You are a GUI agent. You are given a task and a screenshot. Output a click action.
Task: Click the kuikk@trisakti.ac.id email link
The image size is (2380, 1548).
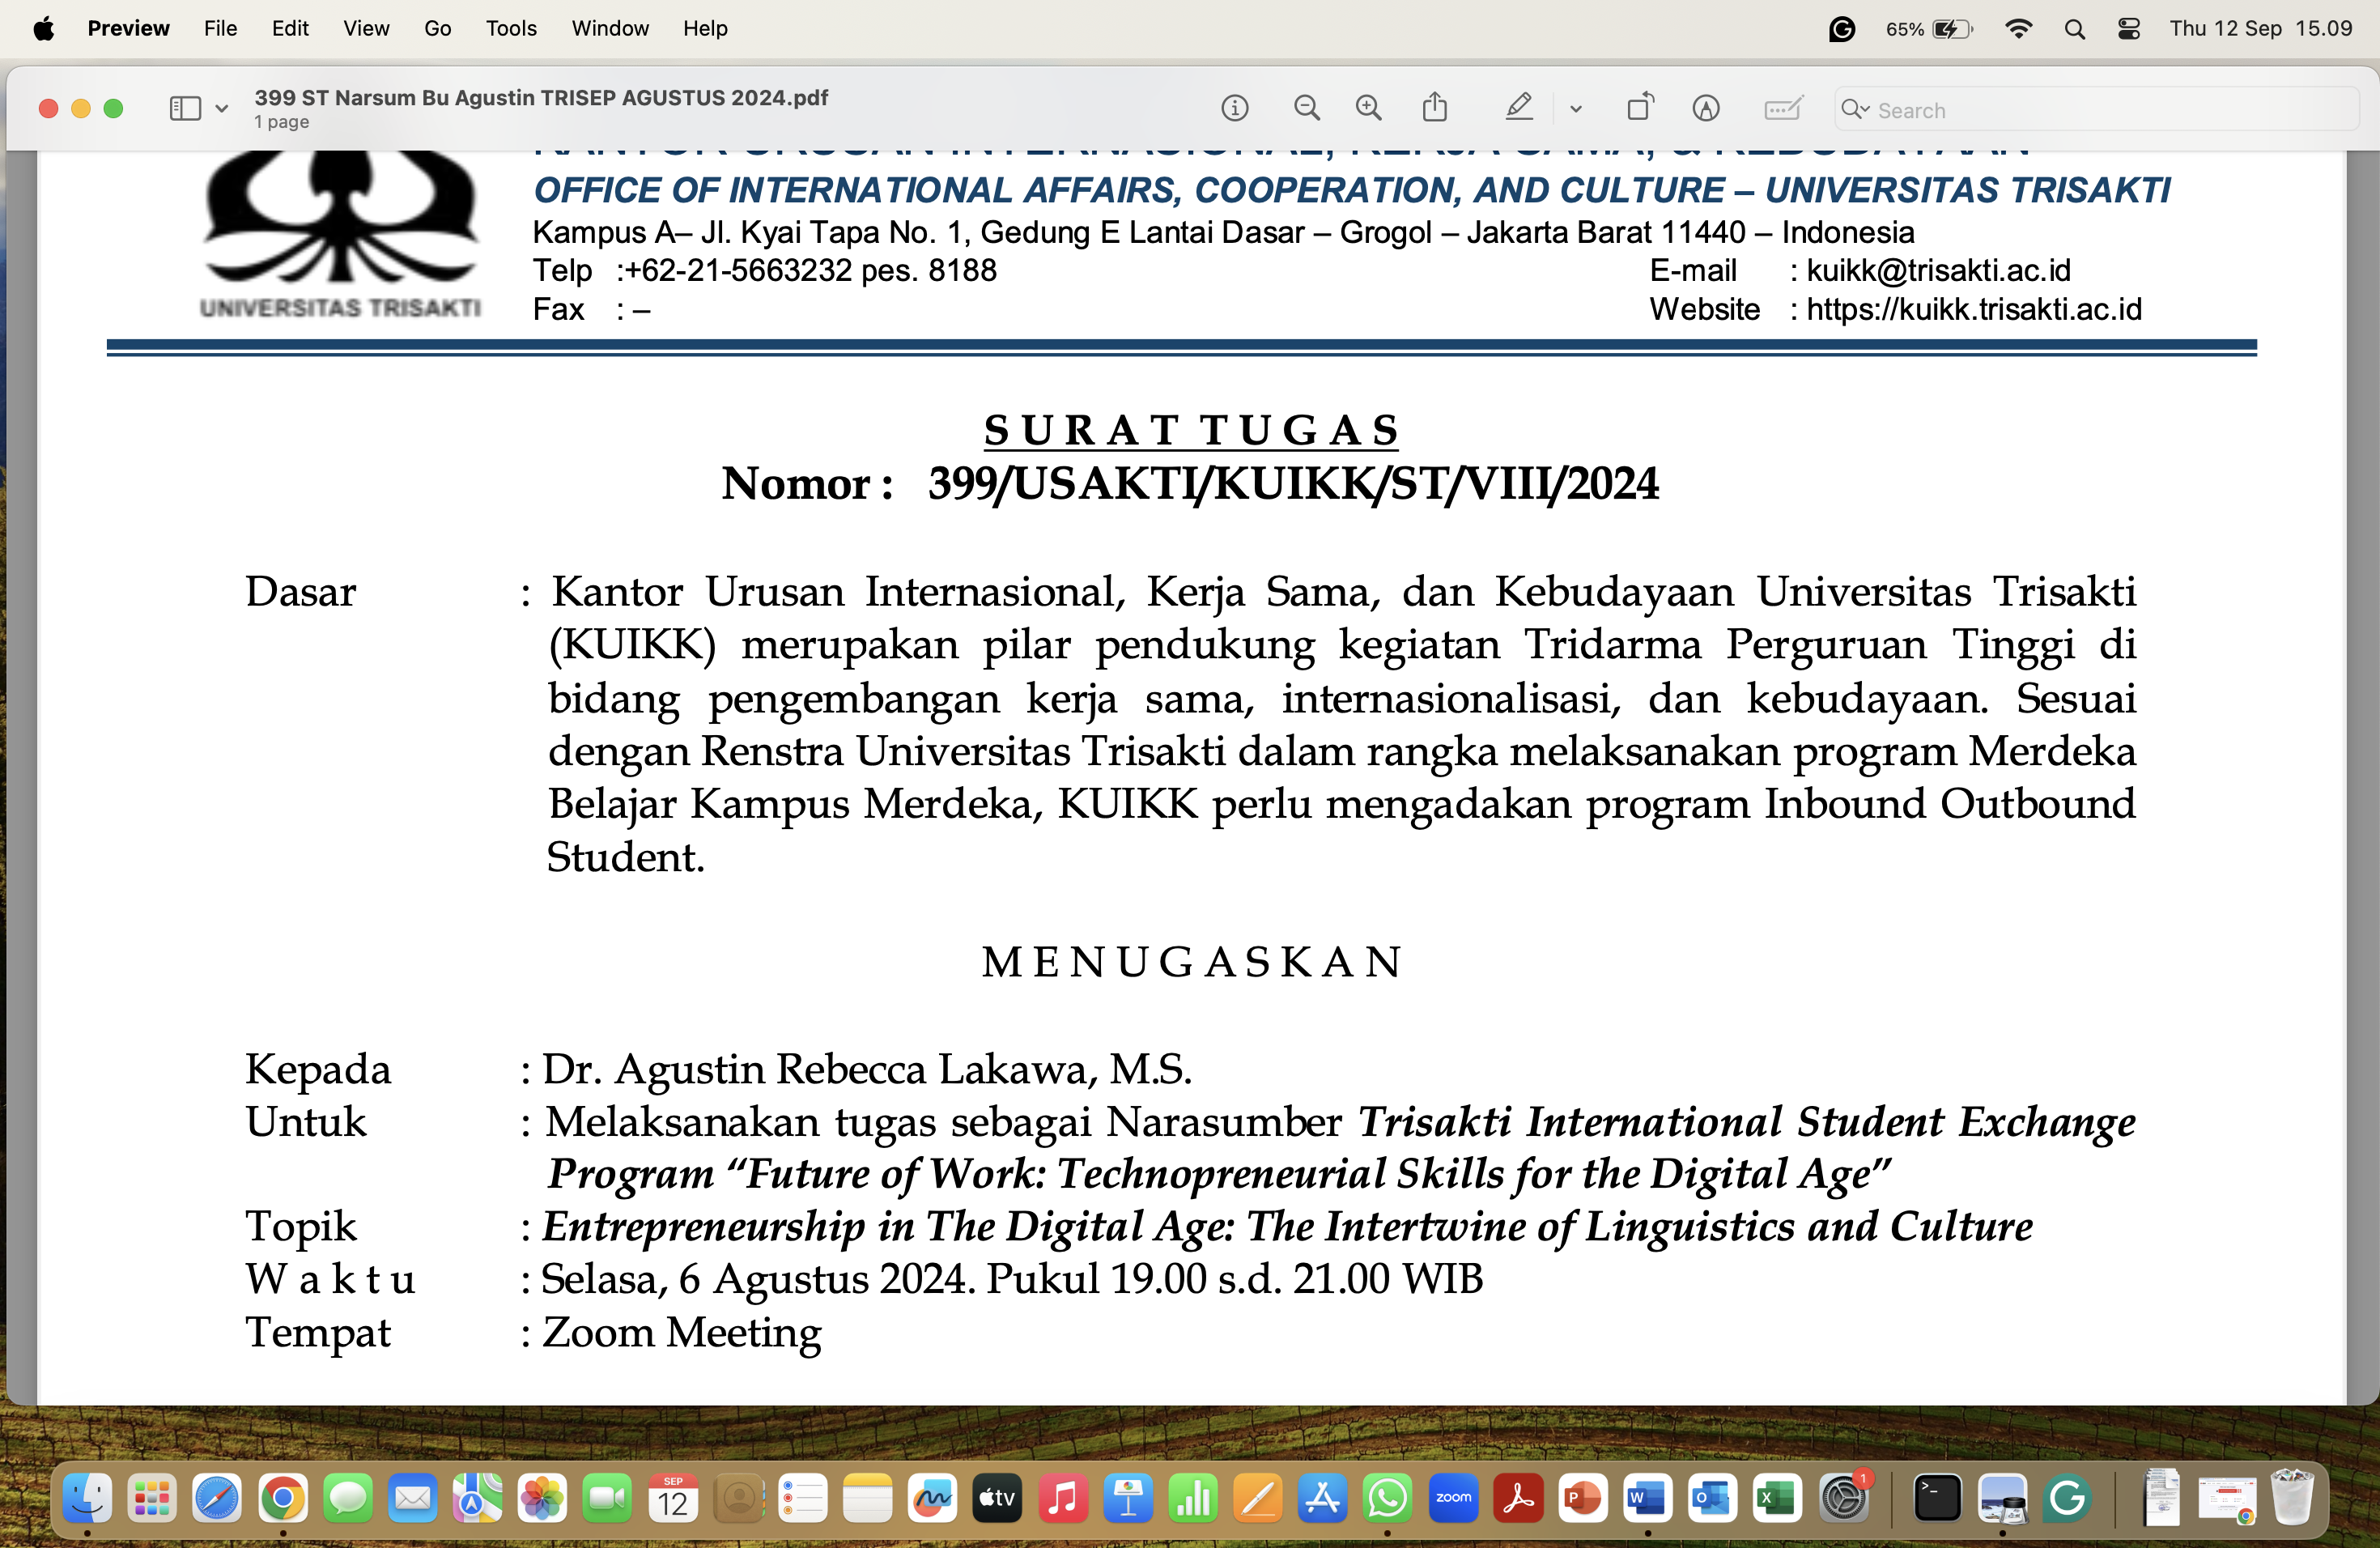(1938, 271)
